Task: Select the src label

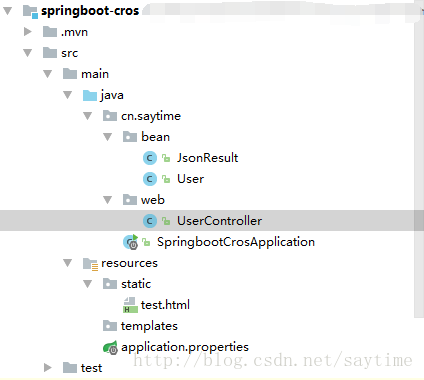Action: tap(70, 53)
